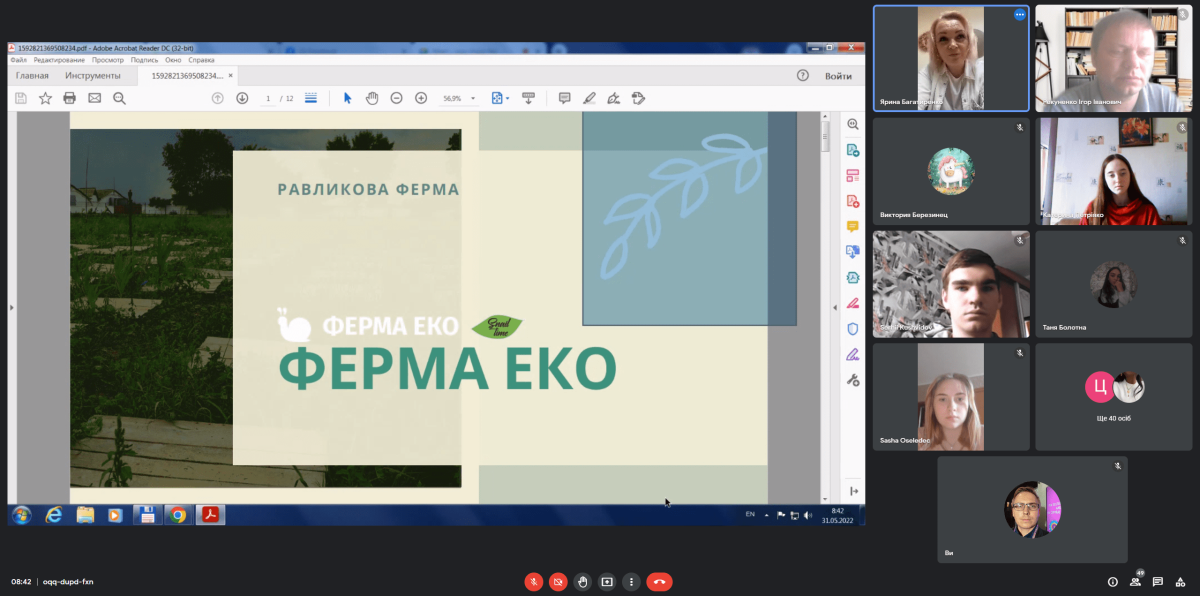Add a sticky note comment
Viewport: 1200px width, 596px height.
565,98
